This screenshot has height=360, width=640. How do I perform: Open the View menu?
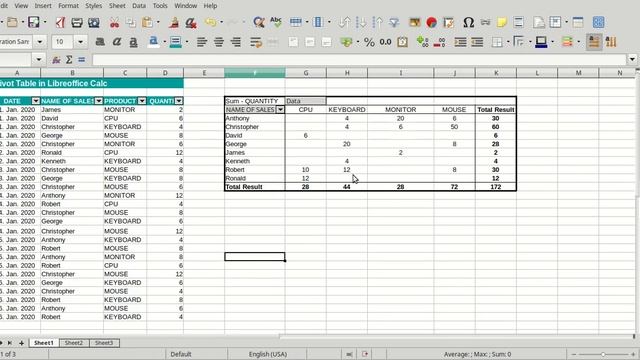[x=21, y=6]
